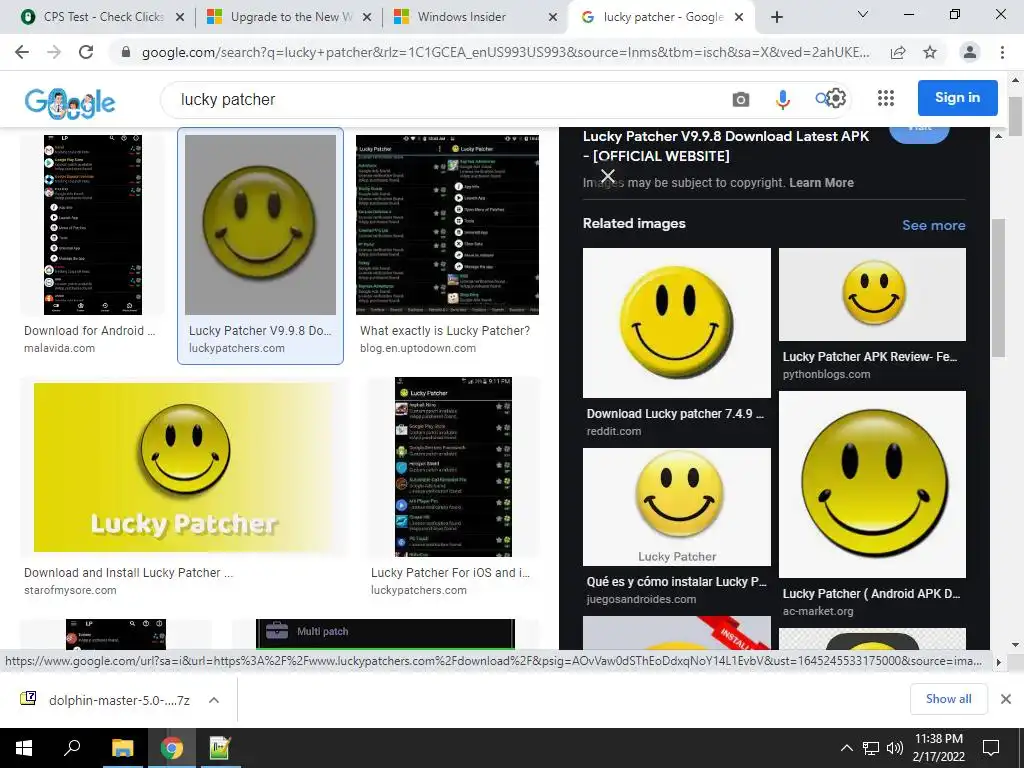Close the downloads bar
The height and width of the screenshot is (768, 1024).
tap(1006, 699)
